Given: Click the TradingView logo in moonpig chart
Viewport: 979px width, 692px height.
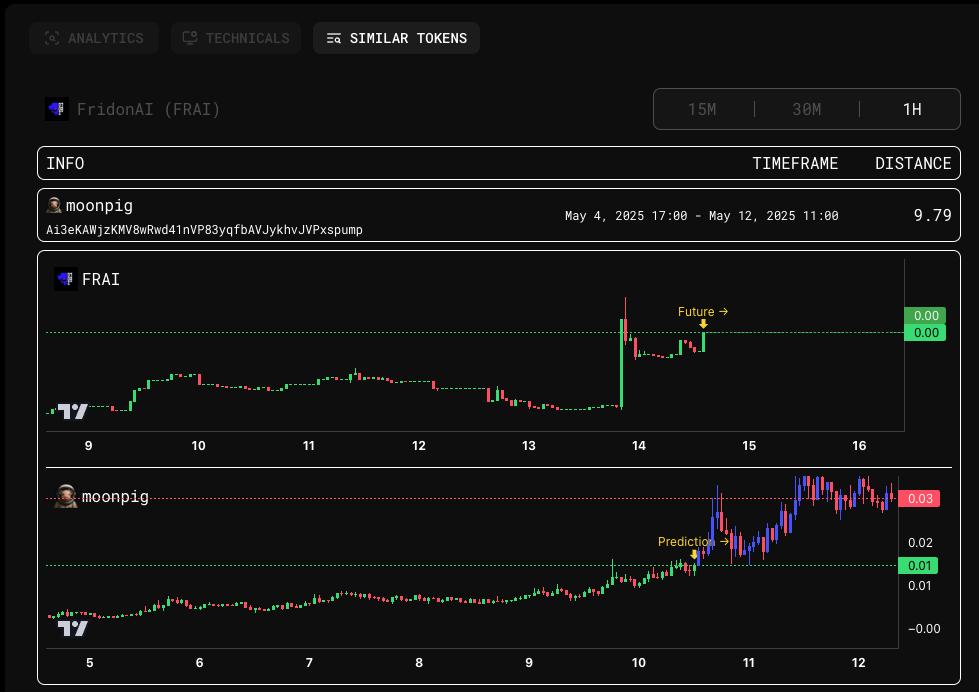Looking at the screenshot, I should tap(72, 628).
